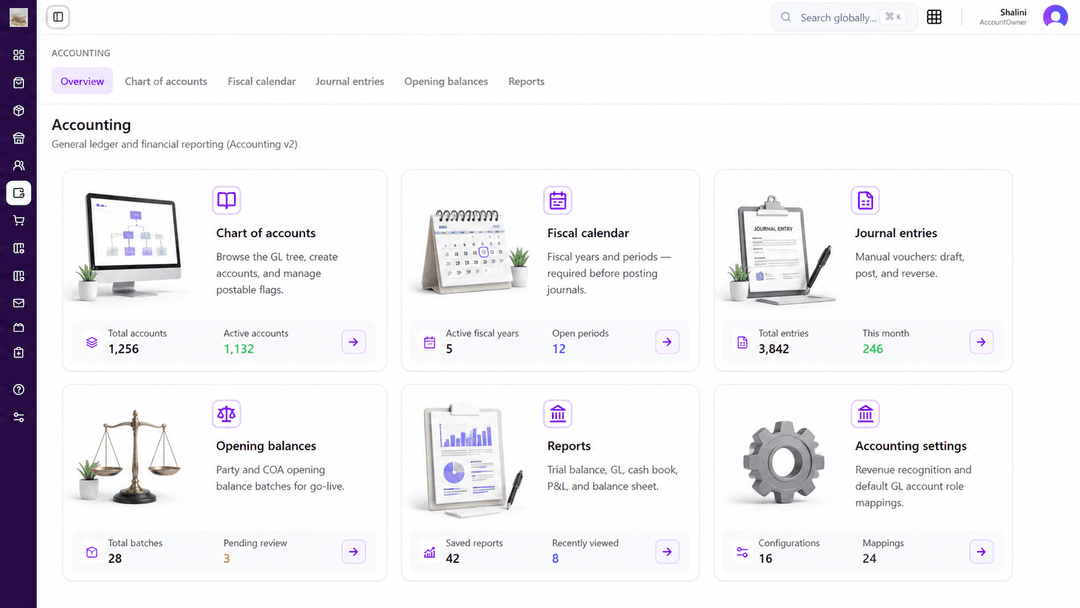Click the Total entries value 3,842
The height and width of the screenshot is (608, 1080).
click(x=773, y=349)
